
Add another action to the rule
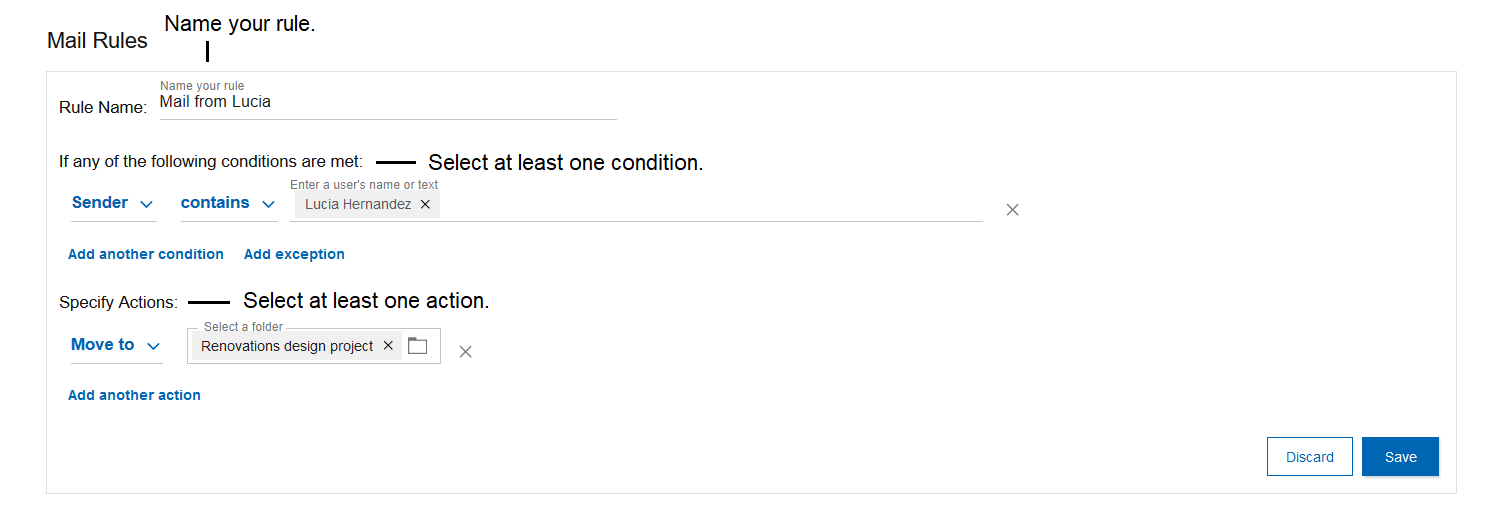134,395
